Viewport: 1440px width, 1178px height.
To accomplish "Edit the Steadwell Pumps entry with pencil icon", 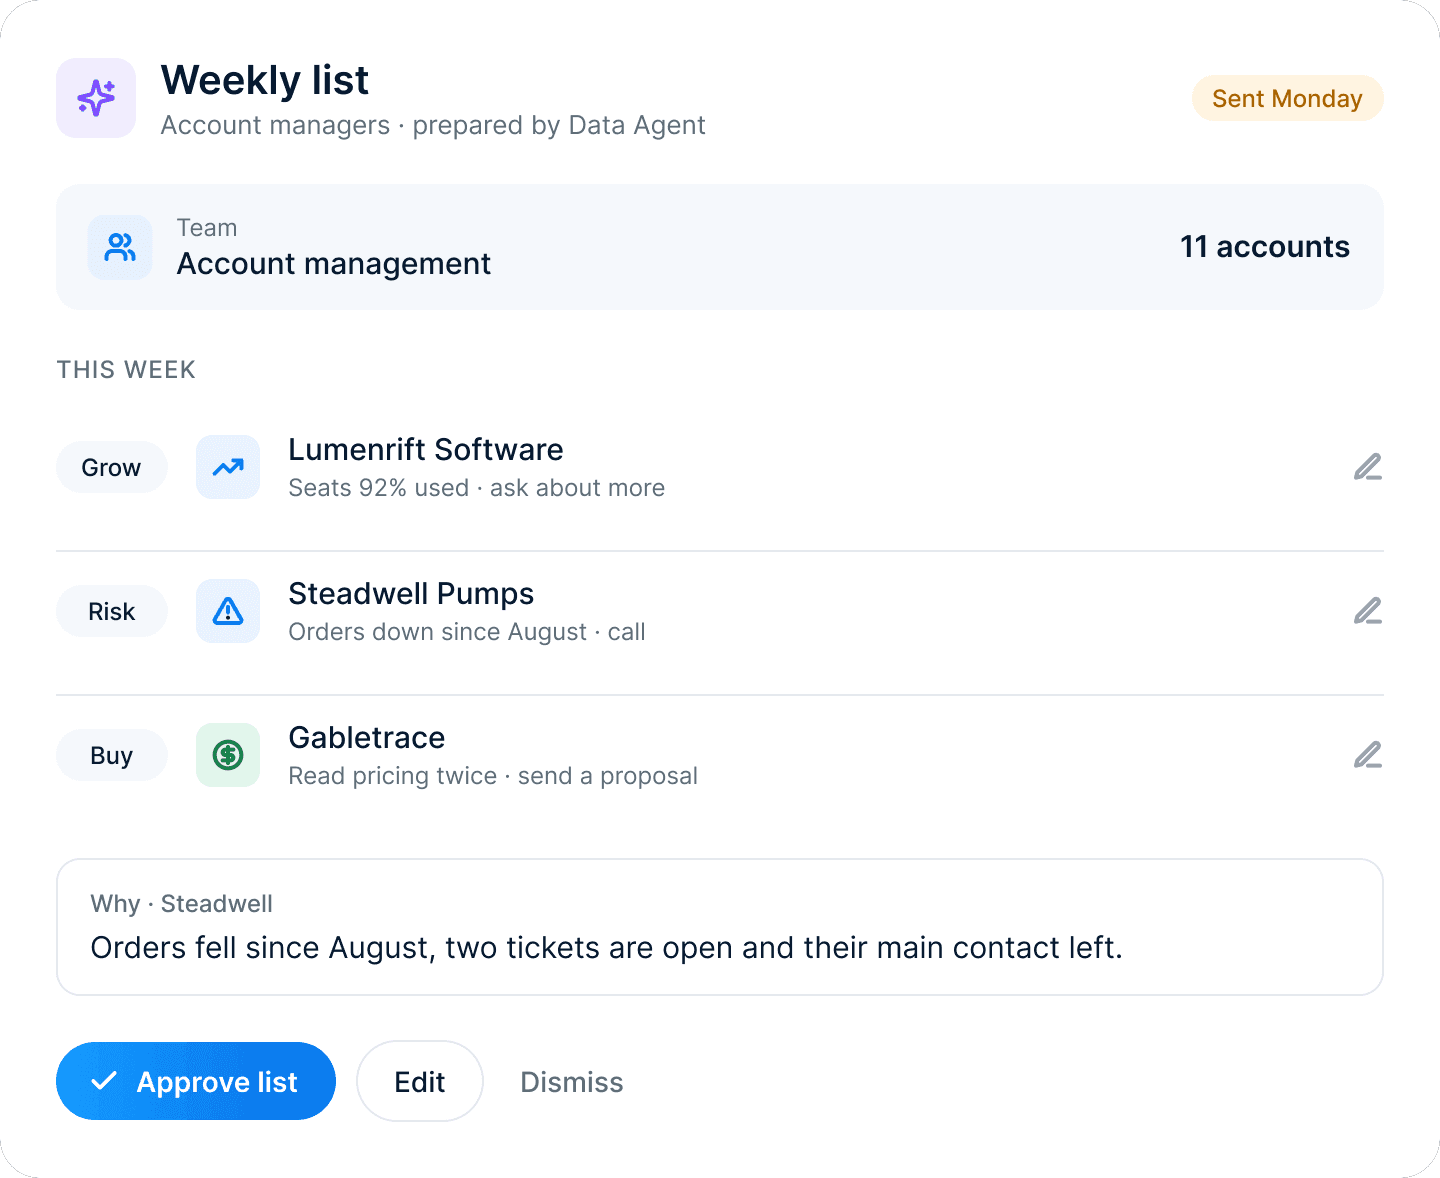I will point(1368,611).
